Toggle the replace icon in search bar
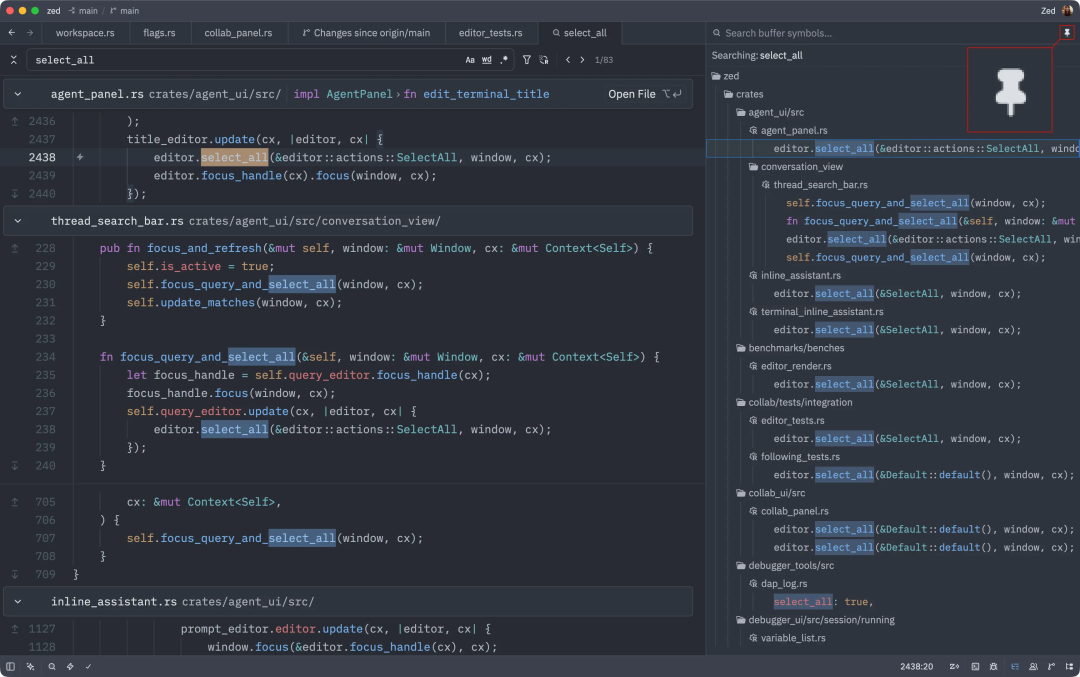Screen dimensions: 1080x677 click(x=544, y=60)
